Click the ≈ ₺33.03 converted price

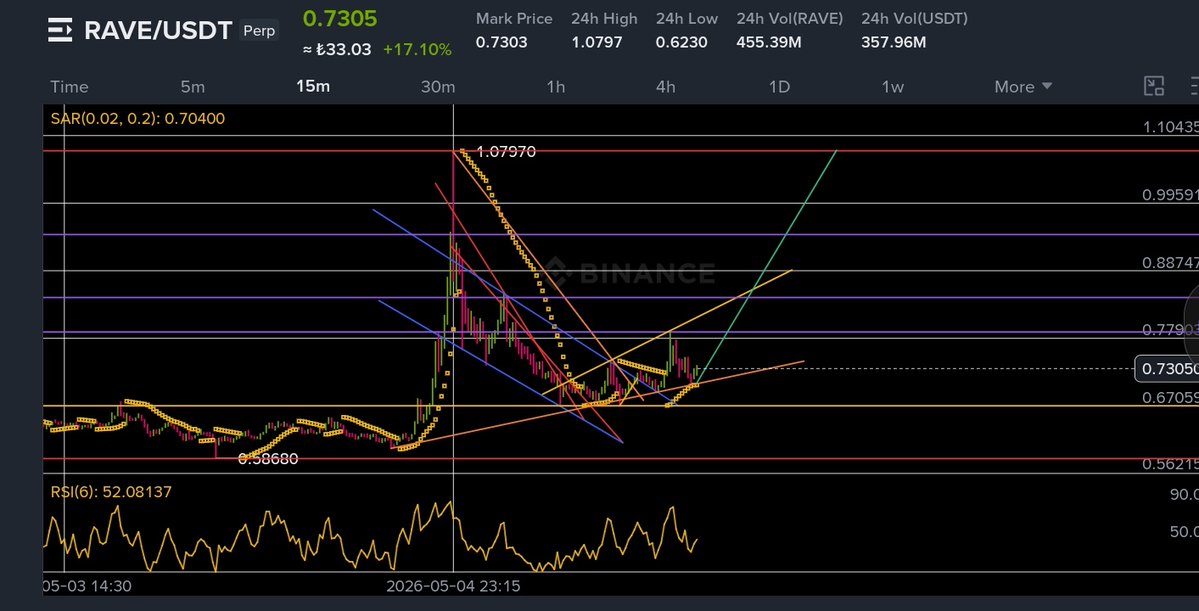pos(336,50)
